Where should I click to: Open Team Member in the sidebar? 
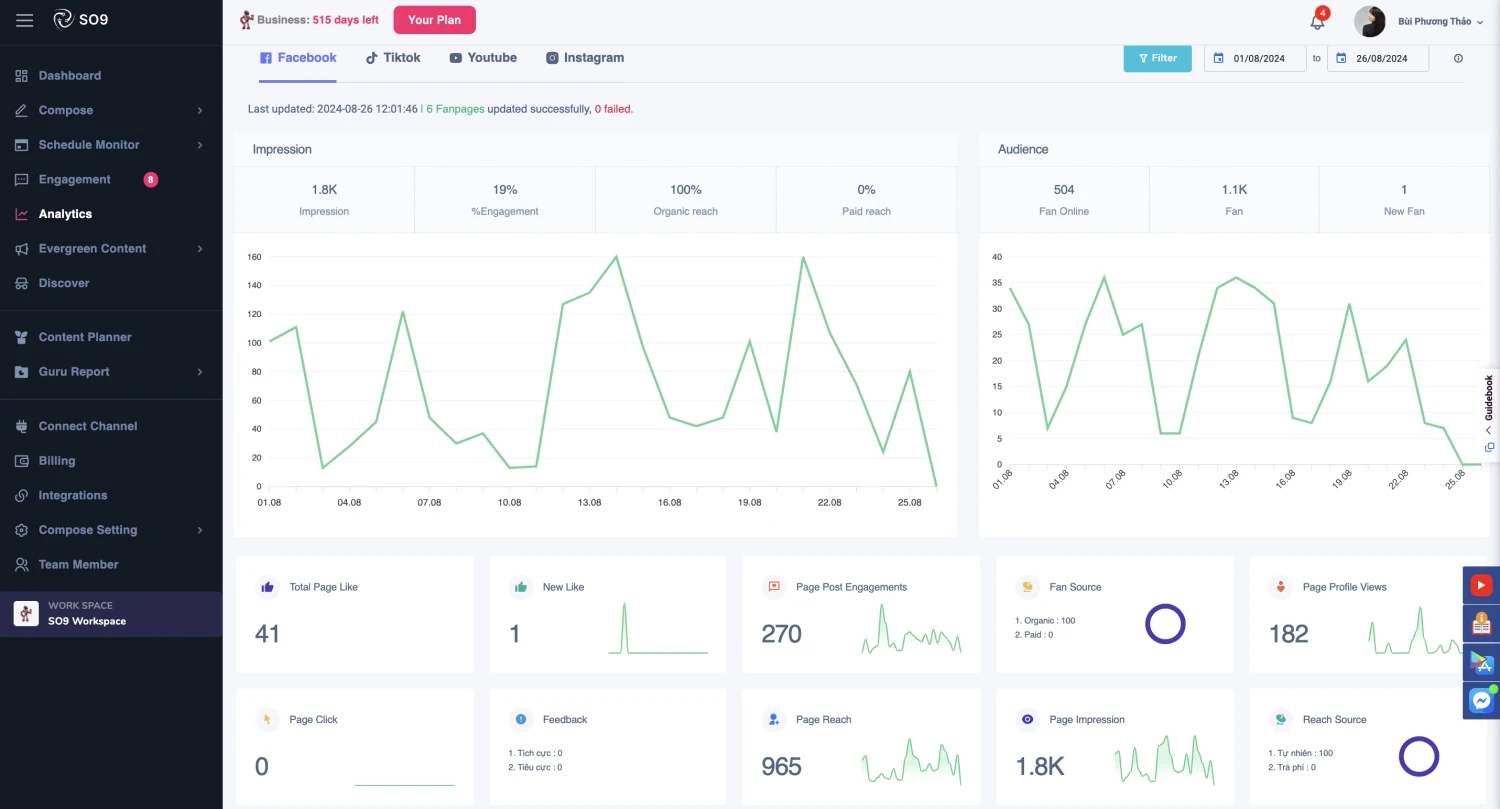tap(78, 565)
